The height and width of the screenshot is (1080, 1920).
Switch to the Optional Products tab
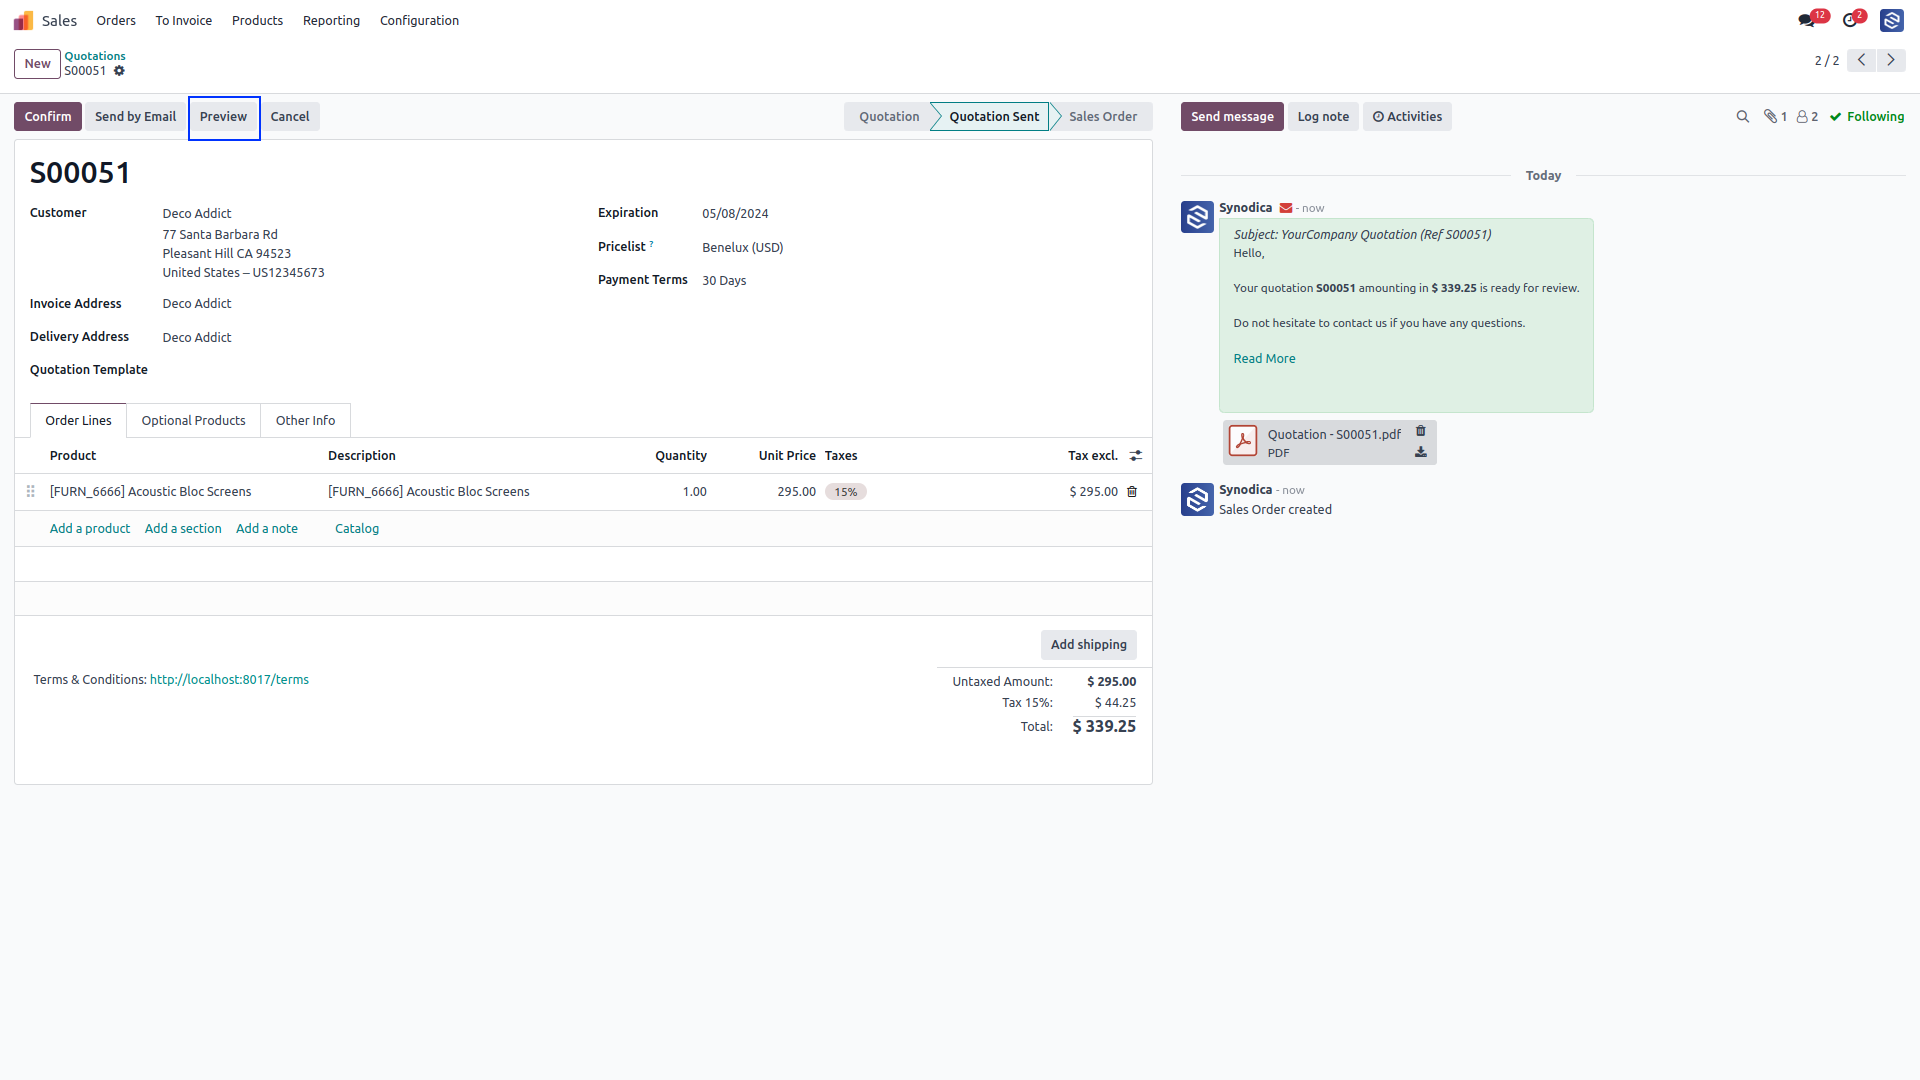[193, 421]
